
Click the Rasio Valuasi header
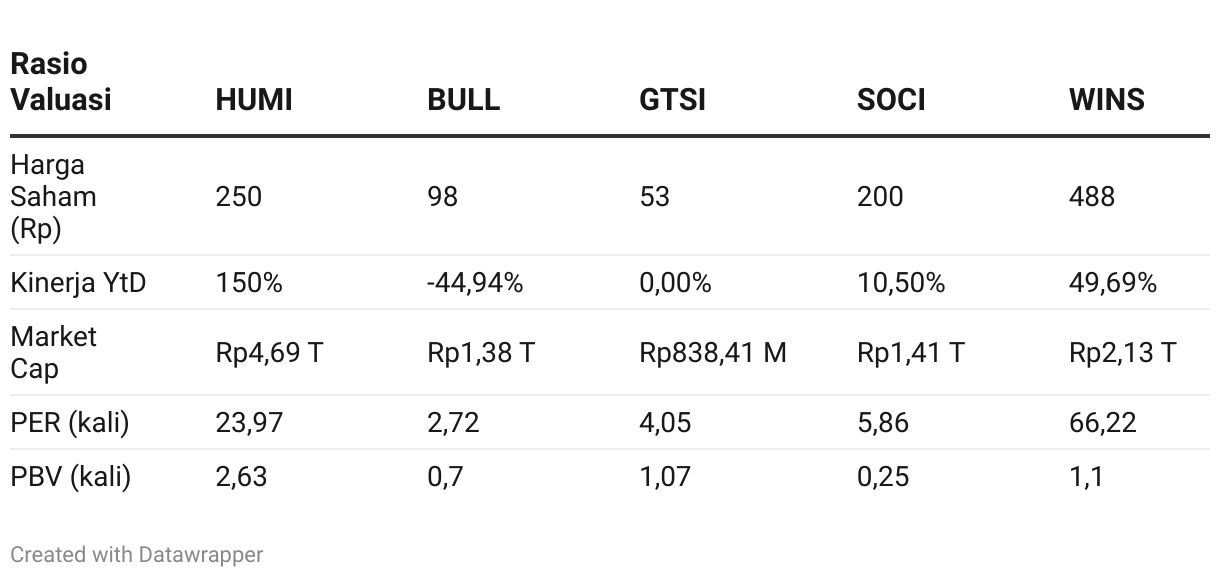(x=61, y=82)
